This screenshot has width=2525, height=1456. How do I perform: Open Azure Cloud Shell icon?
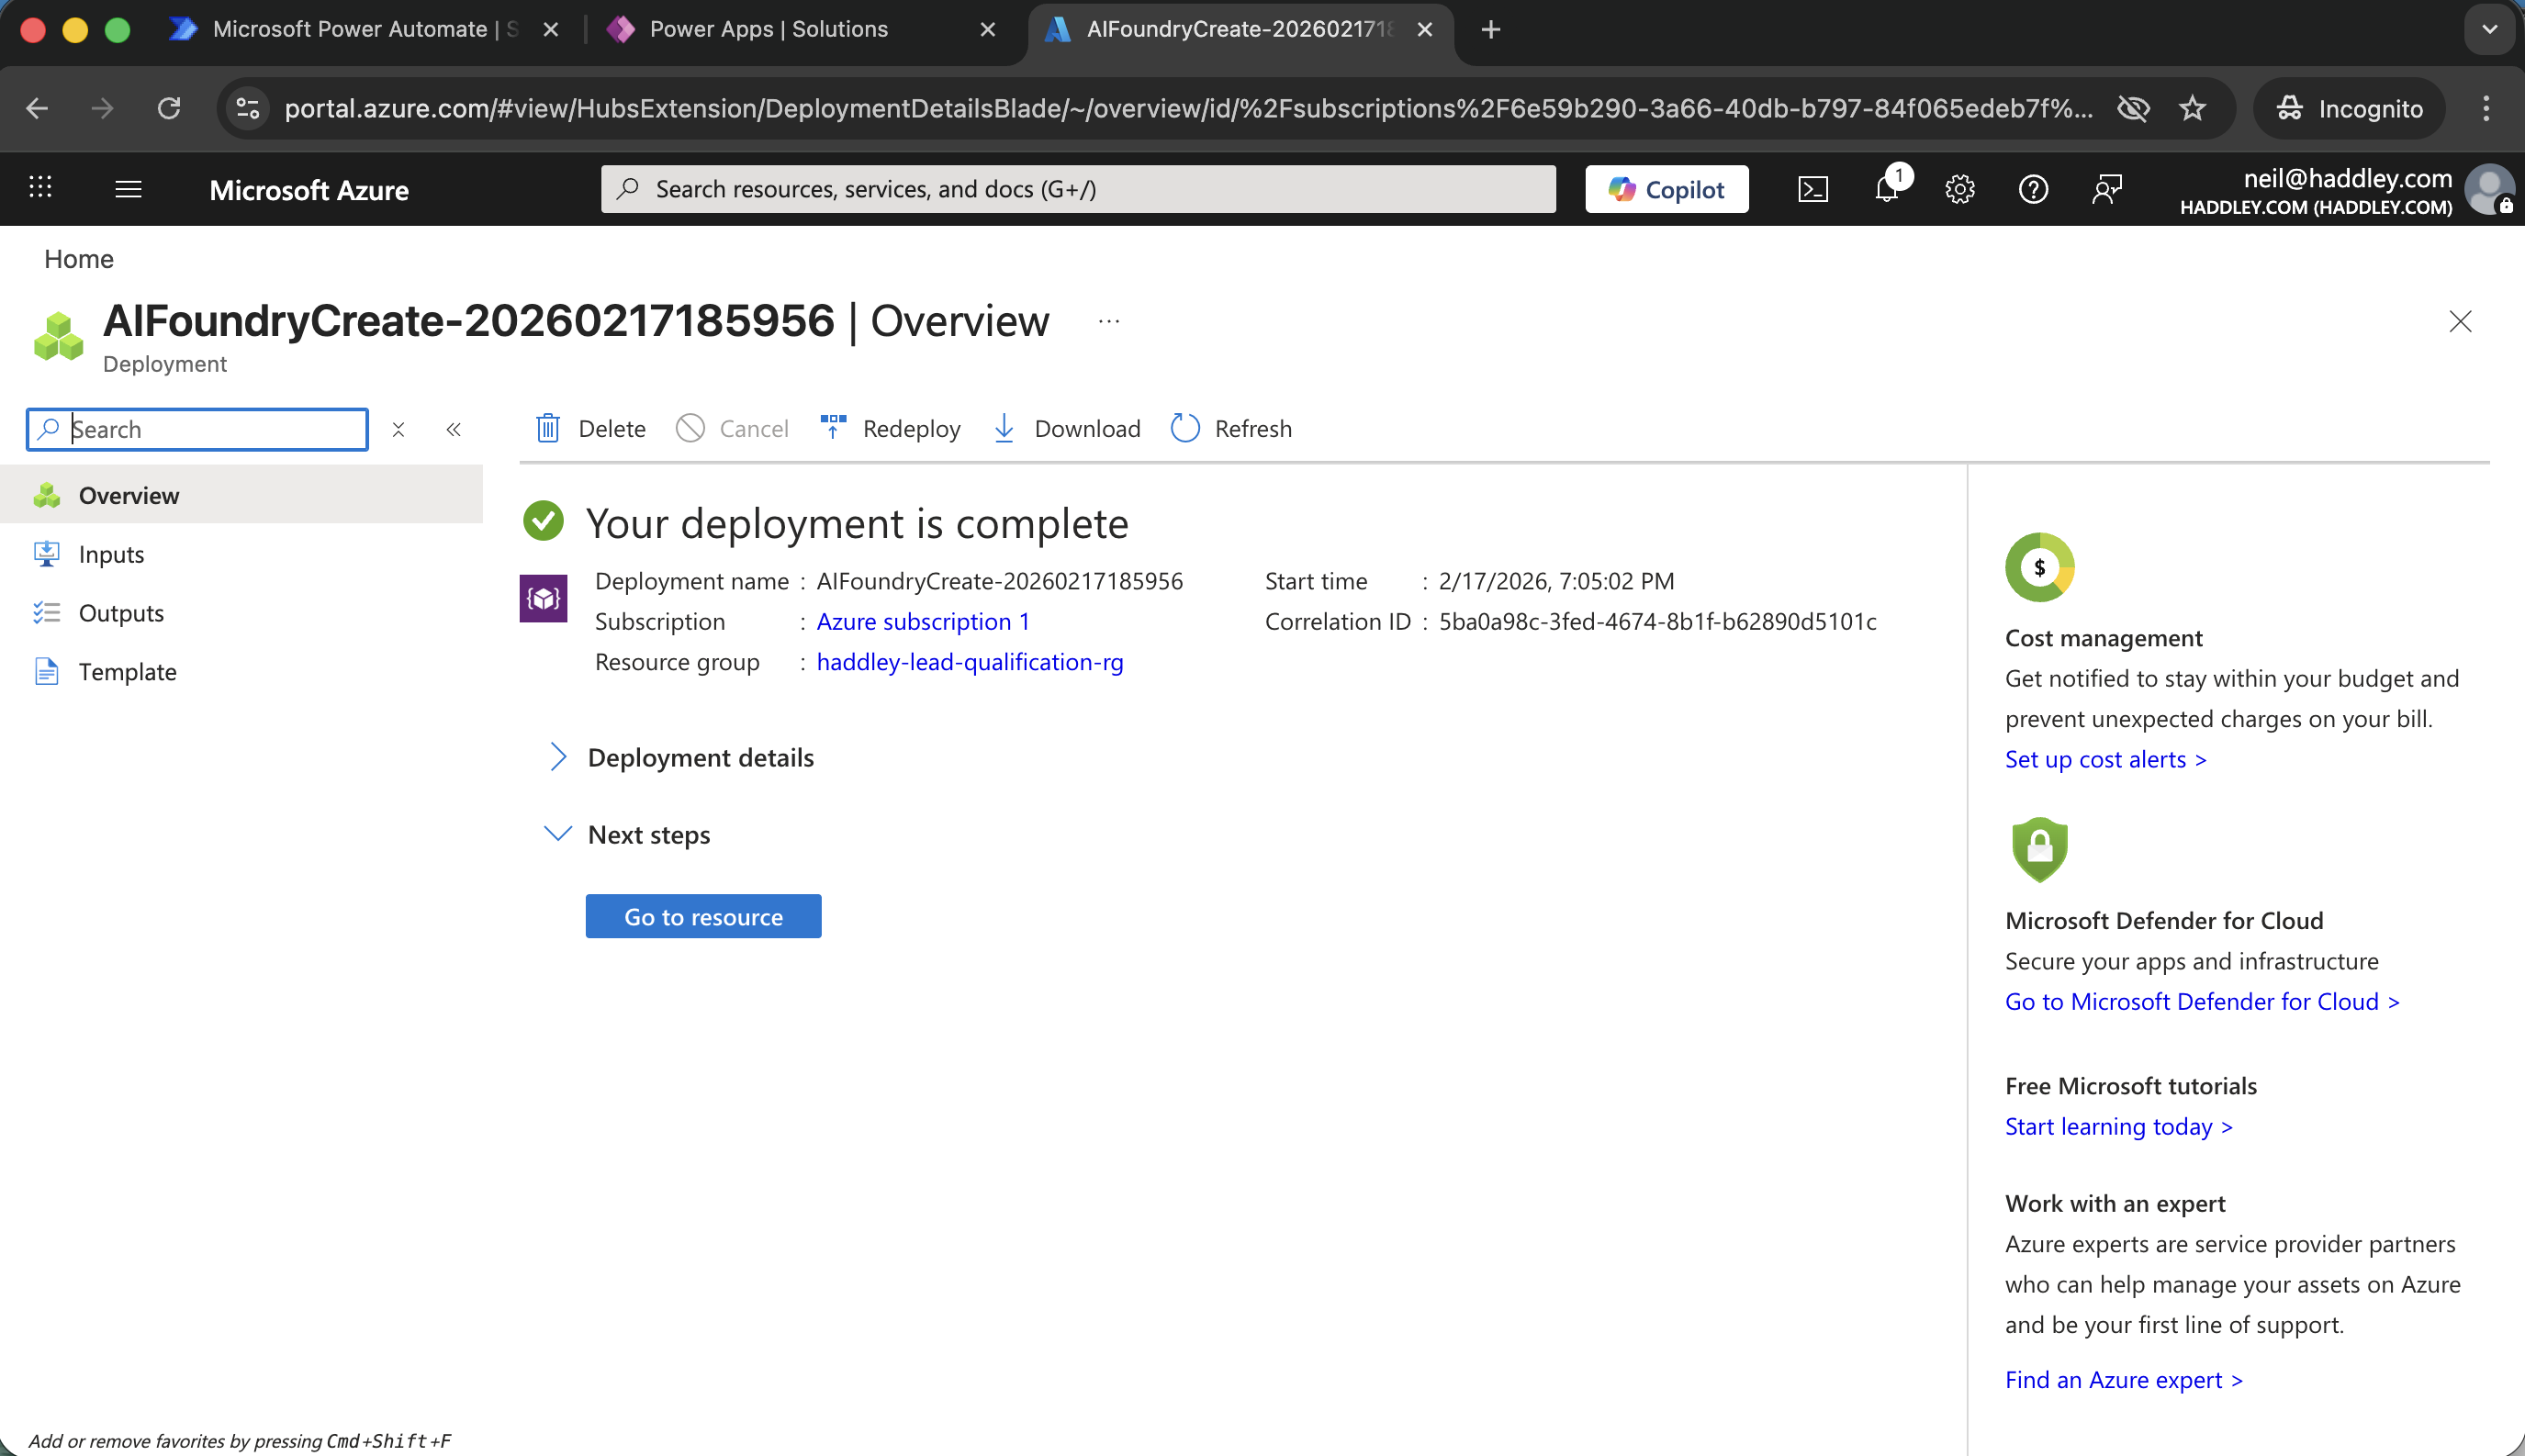[x=1812, y=189]
